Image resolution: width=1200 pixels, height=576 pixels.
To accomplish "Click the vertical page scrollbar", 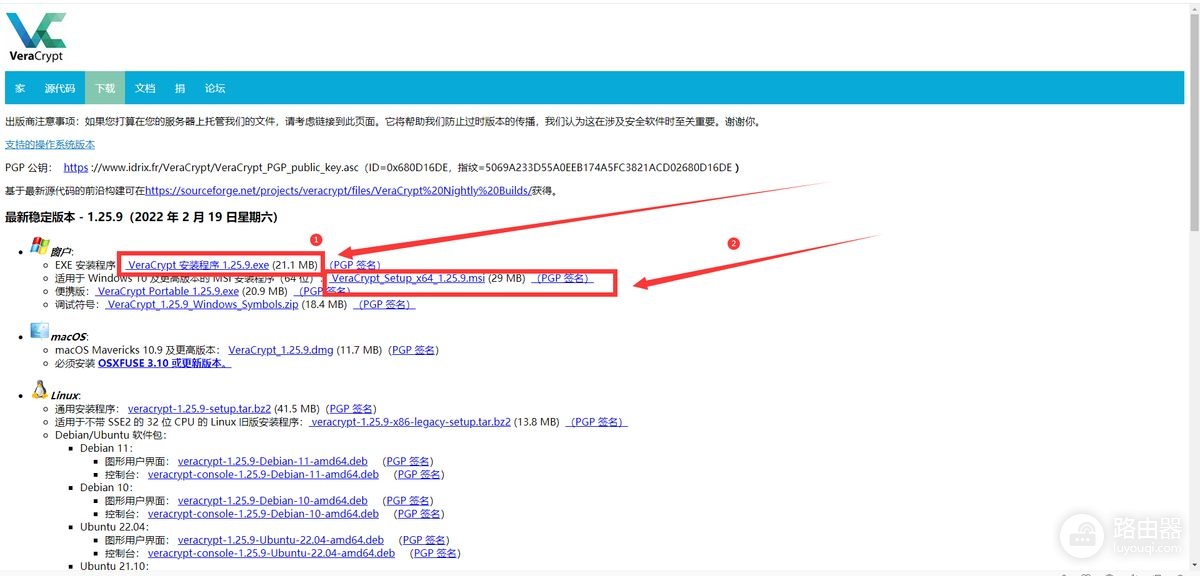I will tap(1193, 288).
